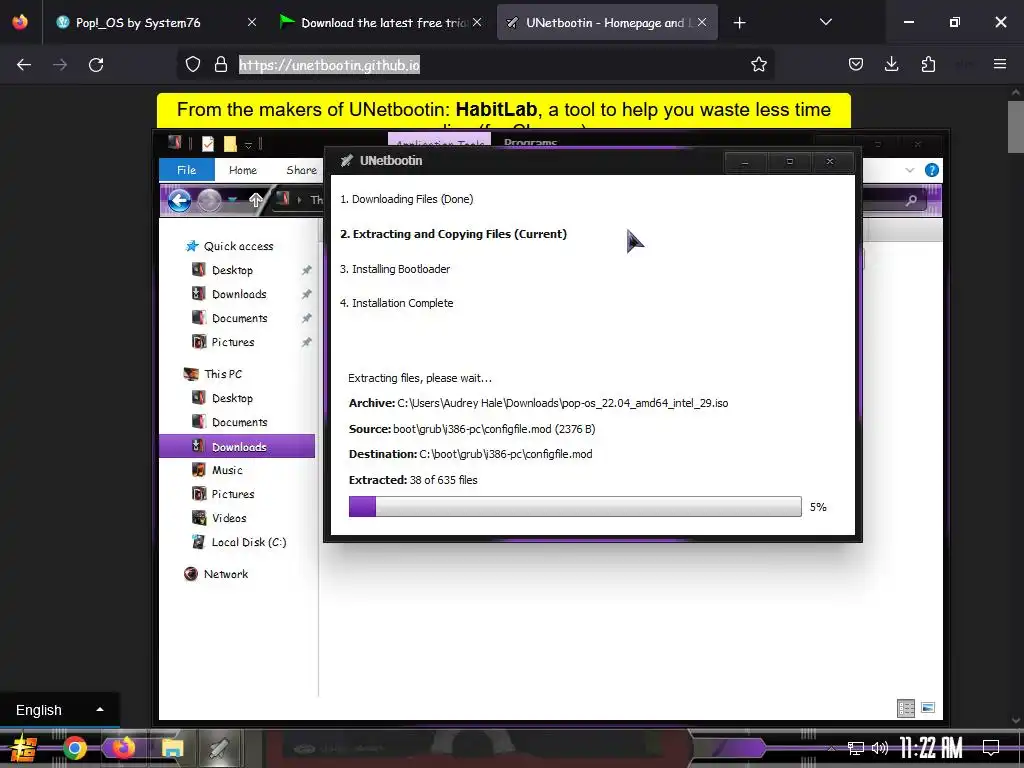
Task: Click UNetbootin taskbar icon
Action: (220, 748)
